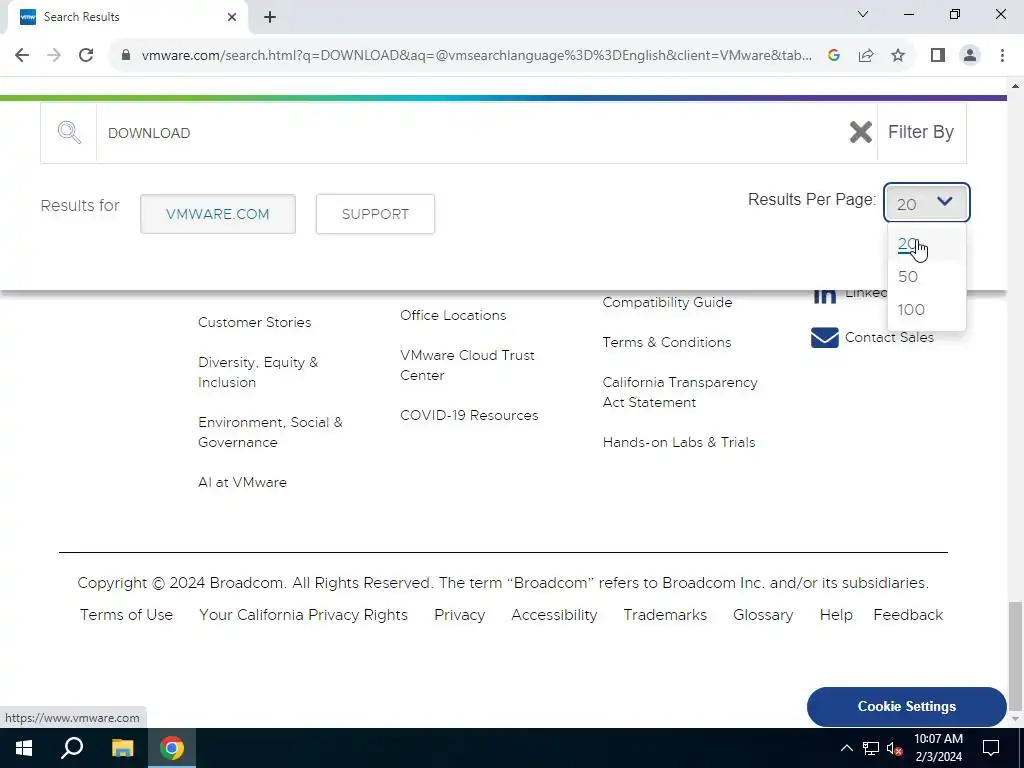Viewport: 1024px width, 768px height.
Task: Click the share page icon
Action: click(866, 55)
